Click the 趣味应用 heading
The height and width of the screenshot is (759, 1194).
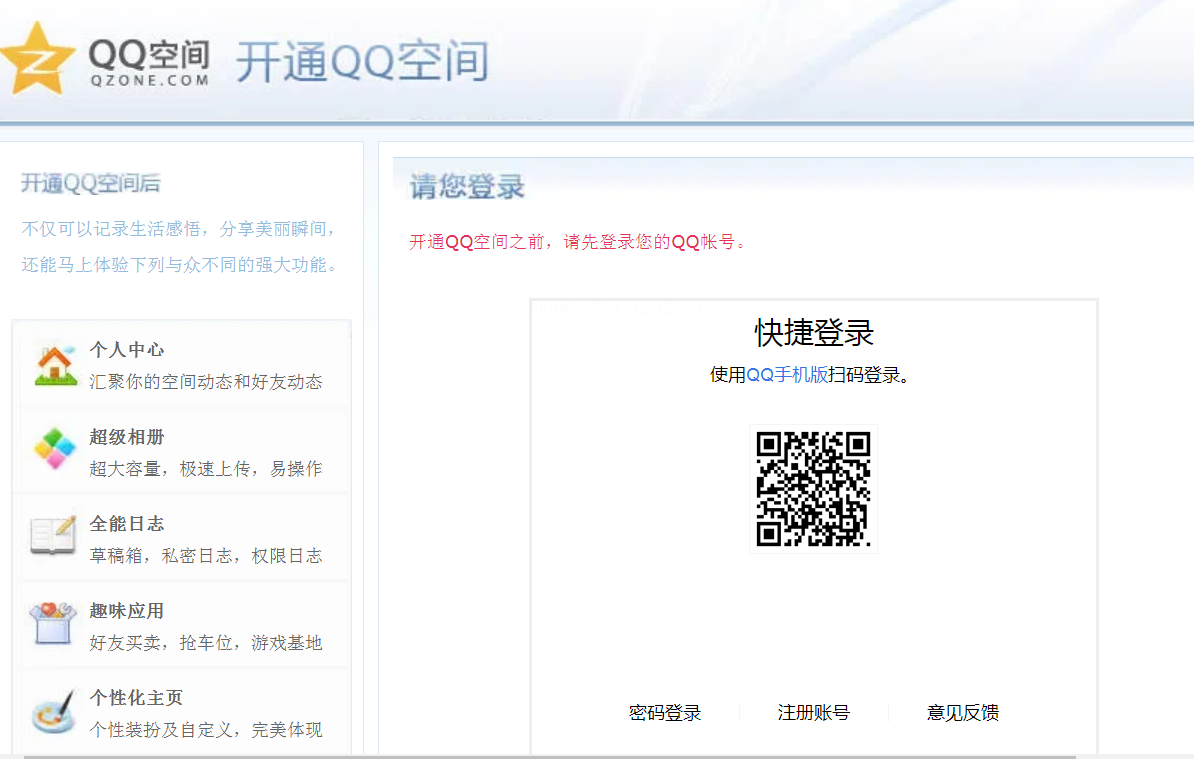tap(126, 611)
